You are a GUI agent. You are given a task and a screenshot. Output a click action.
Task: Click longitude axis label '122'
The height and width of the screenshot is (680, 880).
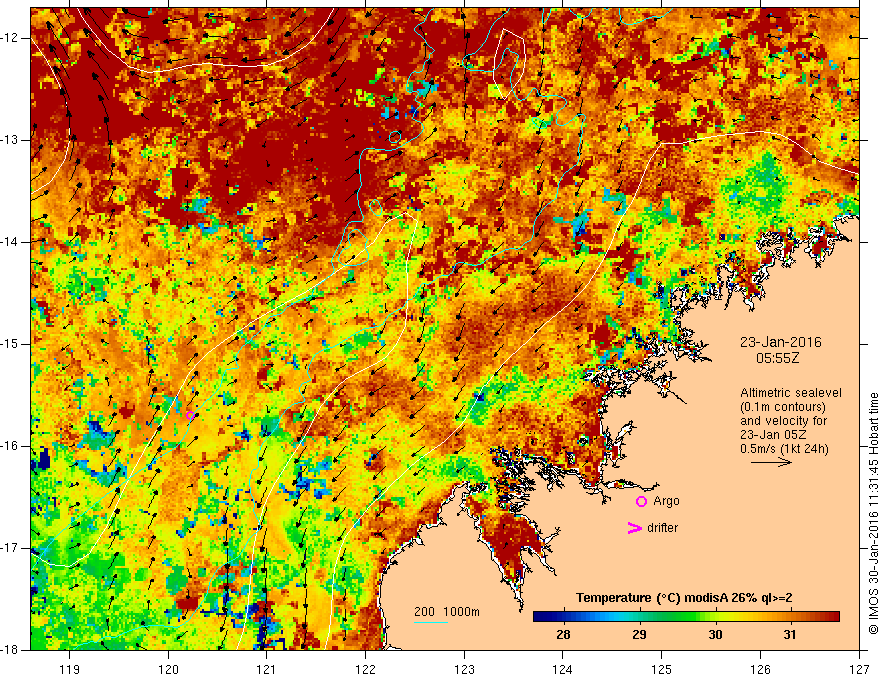[x=365, y=669]
